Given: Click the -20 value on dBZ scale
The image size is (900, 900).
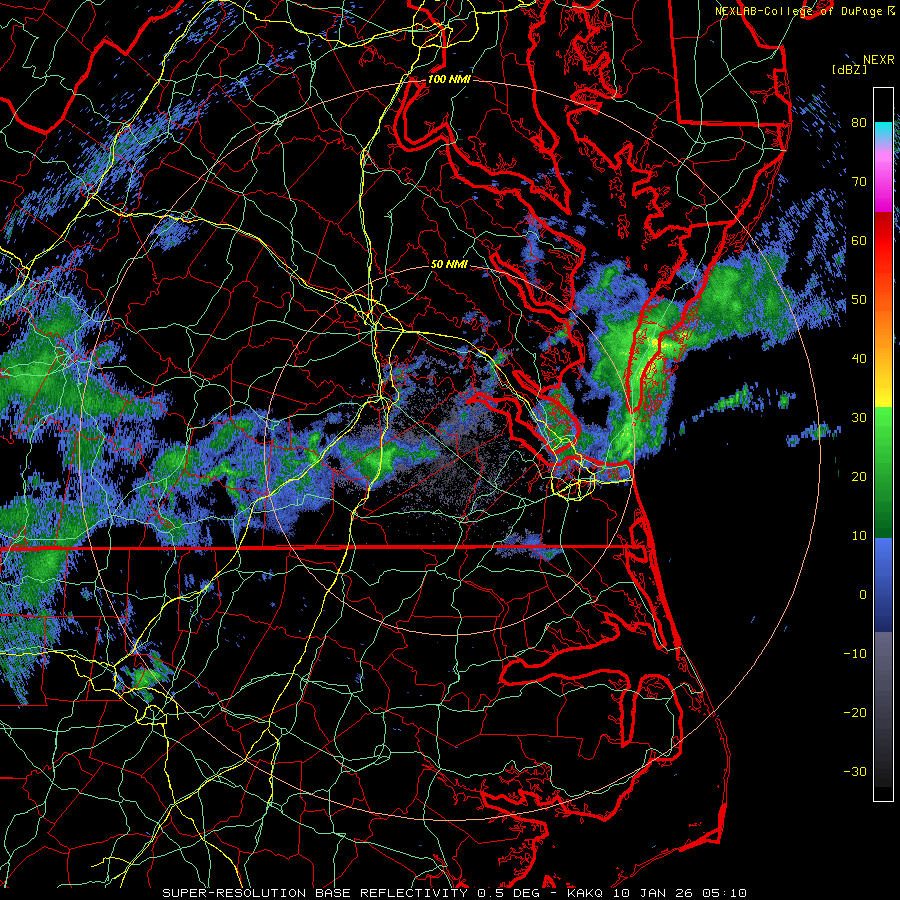Looking at the screenshot, I should click(855, 712).
